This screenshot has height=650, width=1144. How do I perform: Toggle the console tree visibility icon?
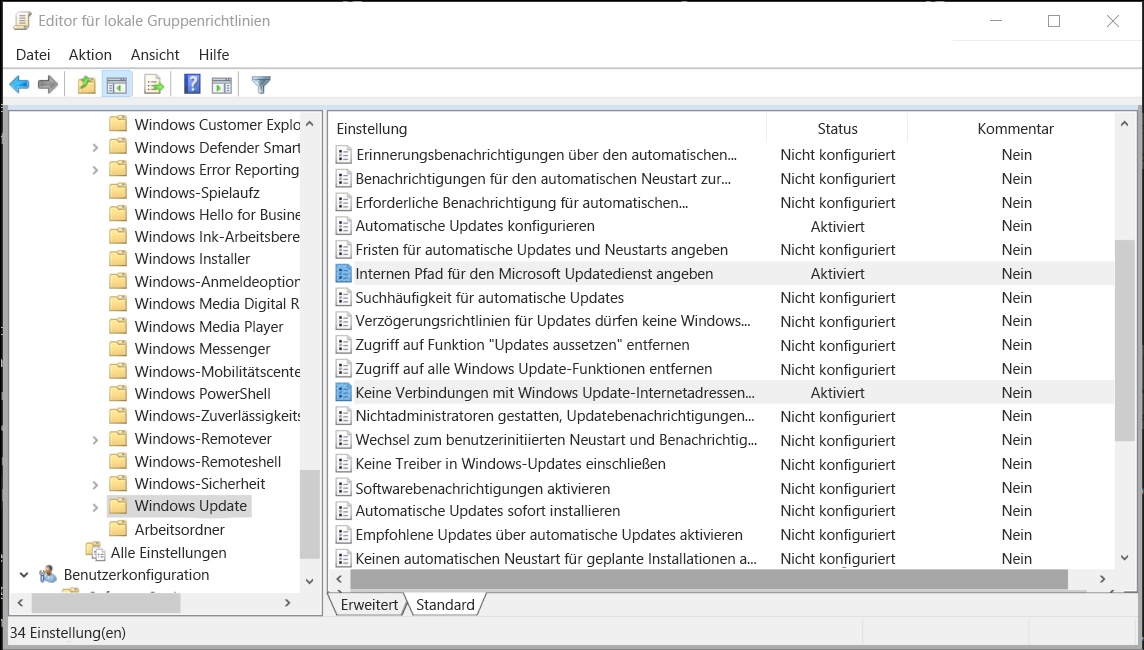(x=117, y=84)
